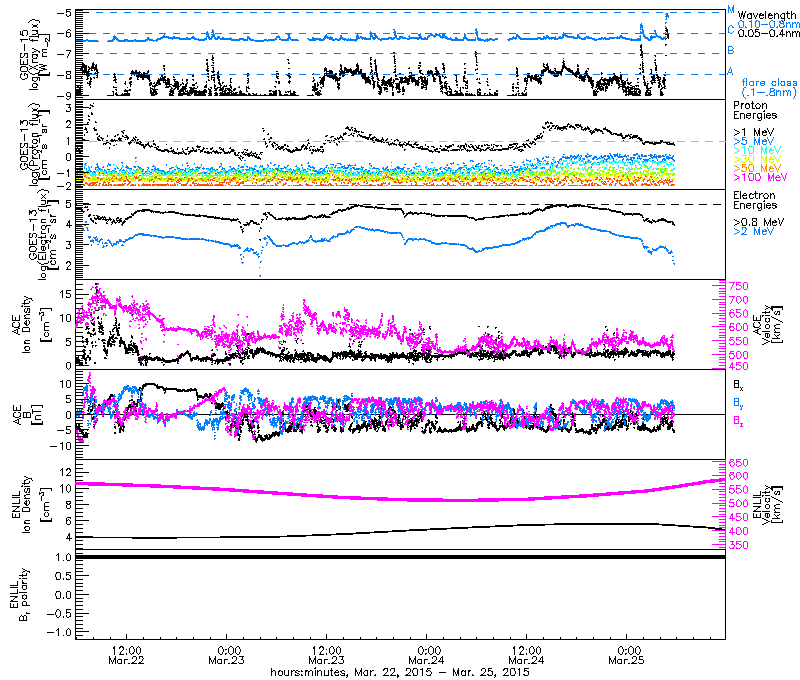Click the '>50 MeV' proton legend label
Viewport: 800px width, 680px height.
(757, 168)
